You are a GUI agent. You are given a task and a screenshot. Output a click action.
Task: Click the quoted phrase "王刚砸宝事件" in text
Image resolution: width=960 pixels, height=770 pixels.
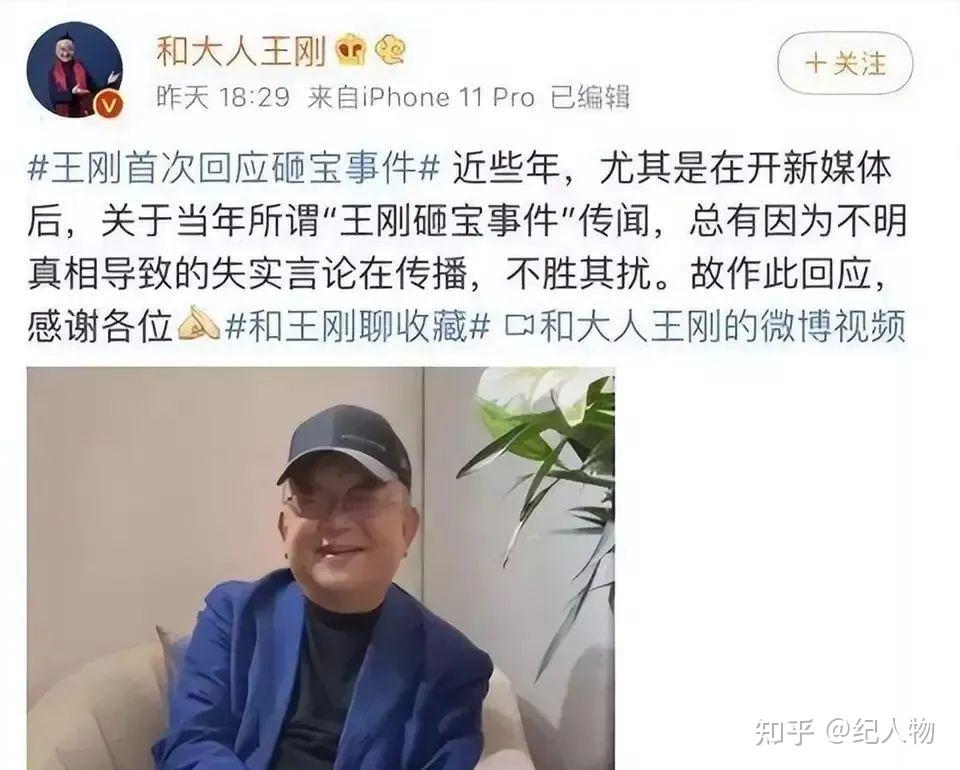coord(450,221)
